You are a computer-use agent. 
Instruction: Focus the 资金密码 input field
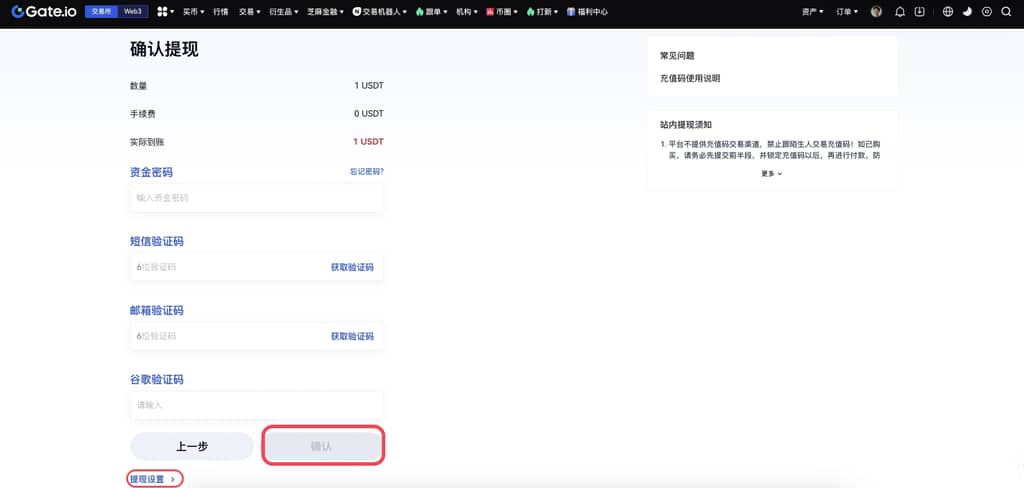point(256,198)
